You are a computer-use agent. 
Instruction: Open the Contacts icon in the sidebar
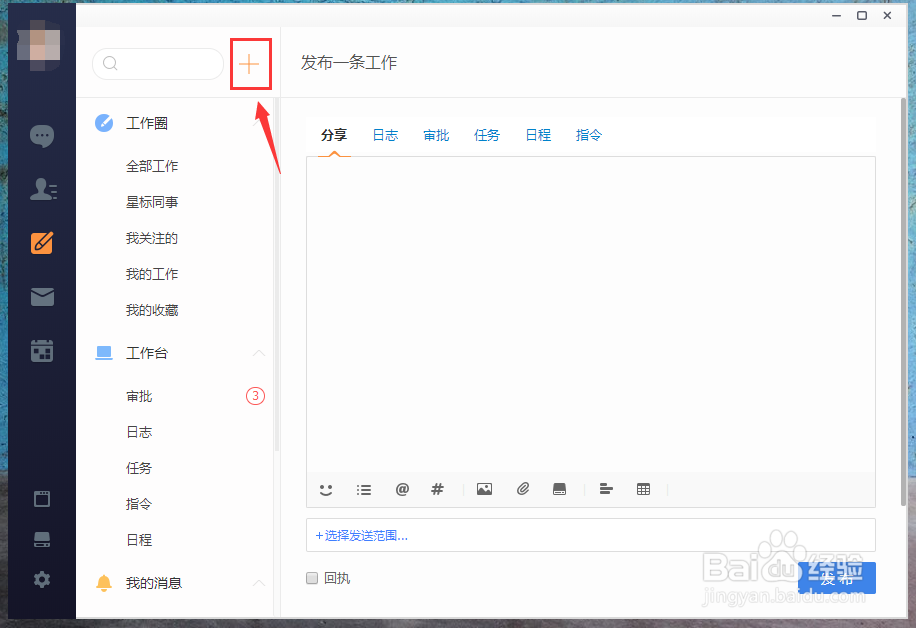point(41,189)
